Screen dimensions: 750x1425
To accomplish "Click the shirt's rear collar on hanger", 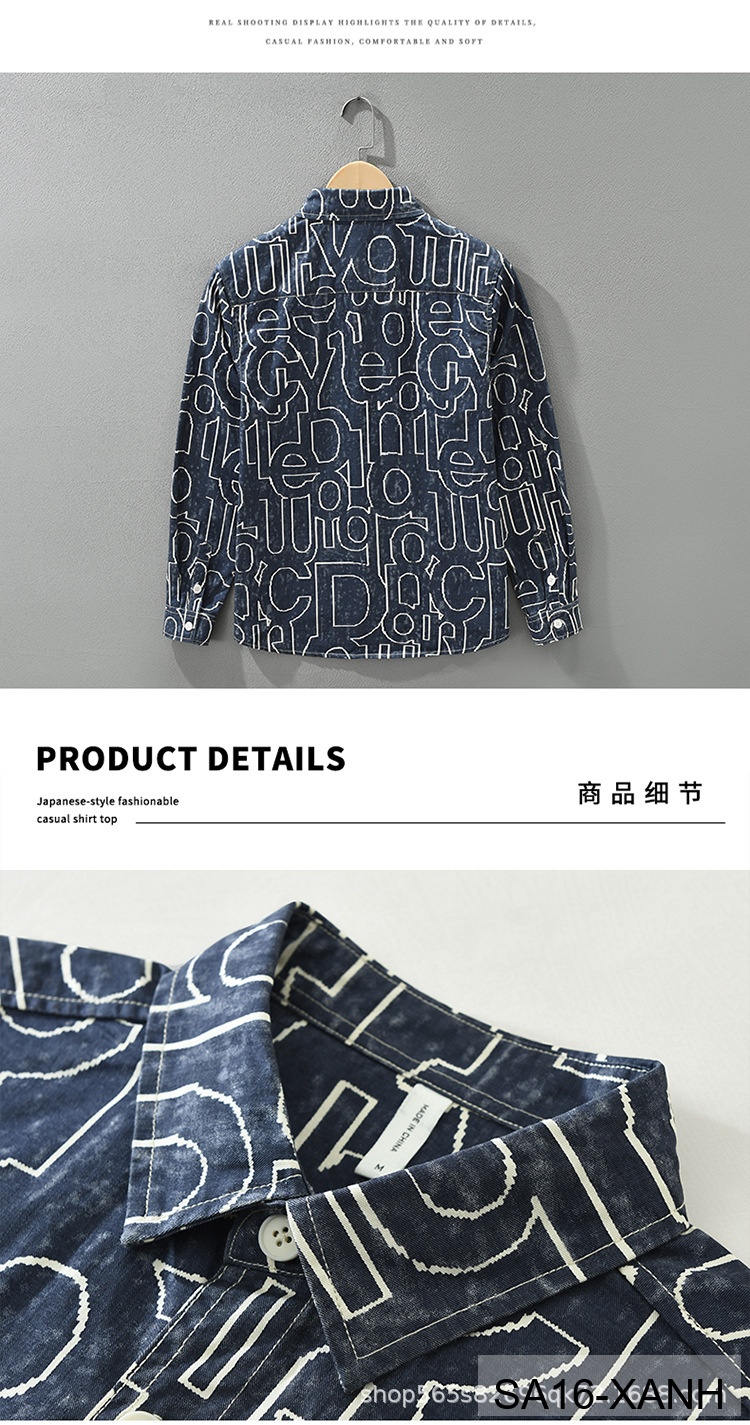I will (363, 197).
